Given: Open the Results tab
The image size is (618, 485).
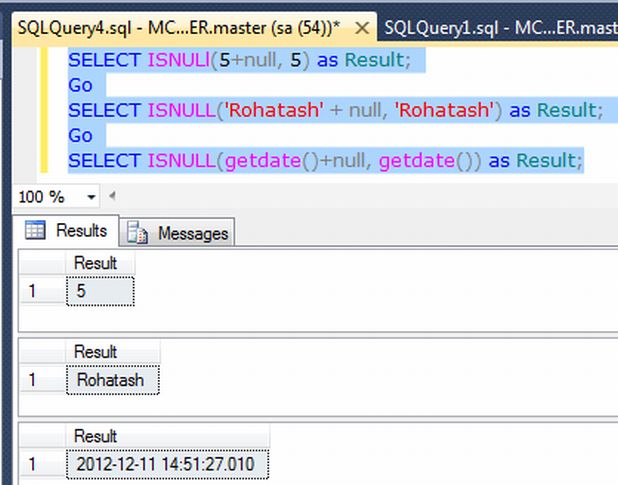Looking at the screenshot, I should click(x=66, y=230).
